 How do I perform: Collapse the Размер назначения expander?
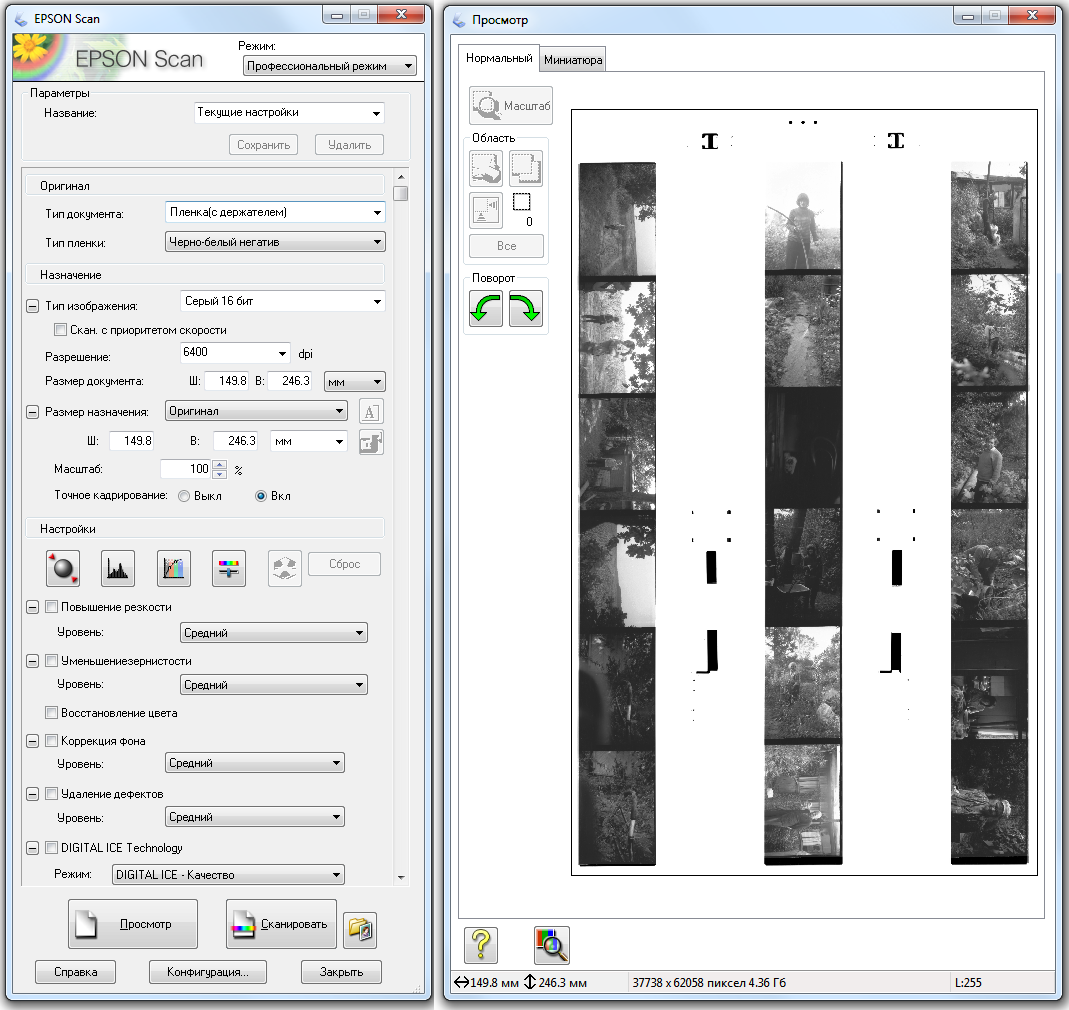click(32, 412)
